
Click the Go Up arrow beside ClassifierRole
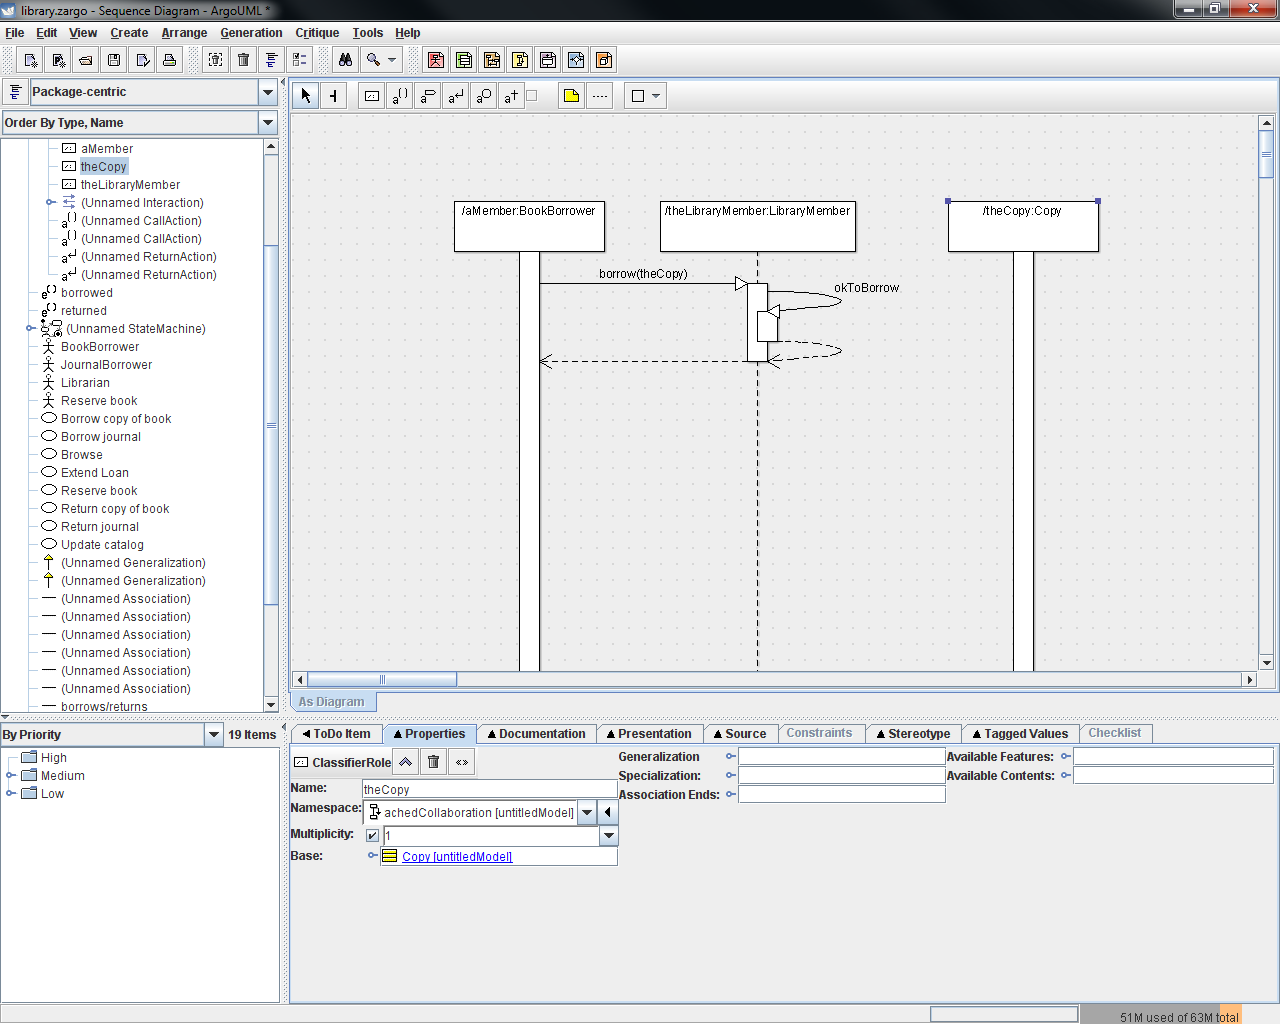point(405,762)
